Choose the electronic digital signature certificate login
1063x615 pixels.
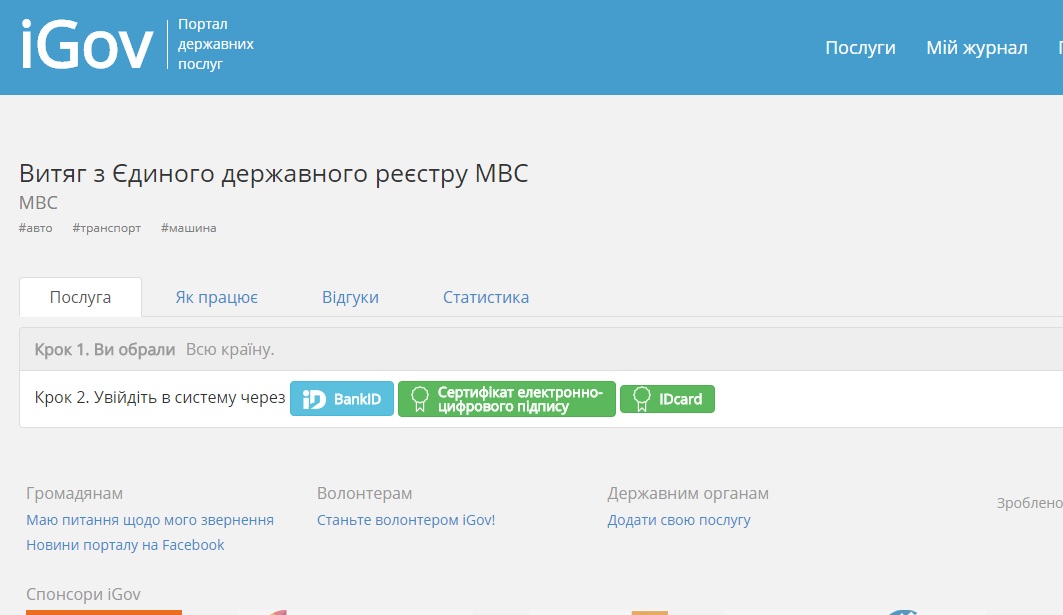pyautogui.click(x=507, y=399)
